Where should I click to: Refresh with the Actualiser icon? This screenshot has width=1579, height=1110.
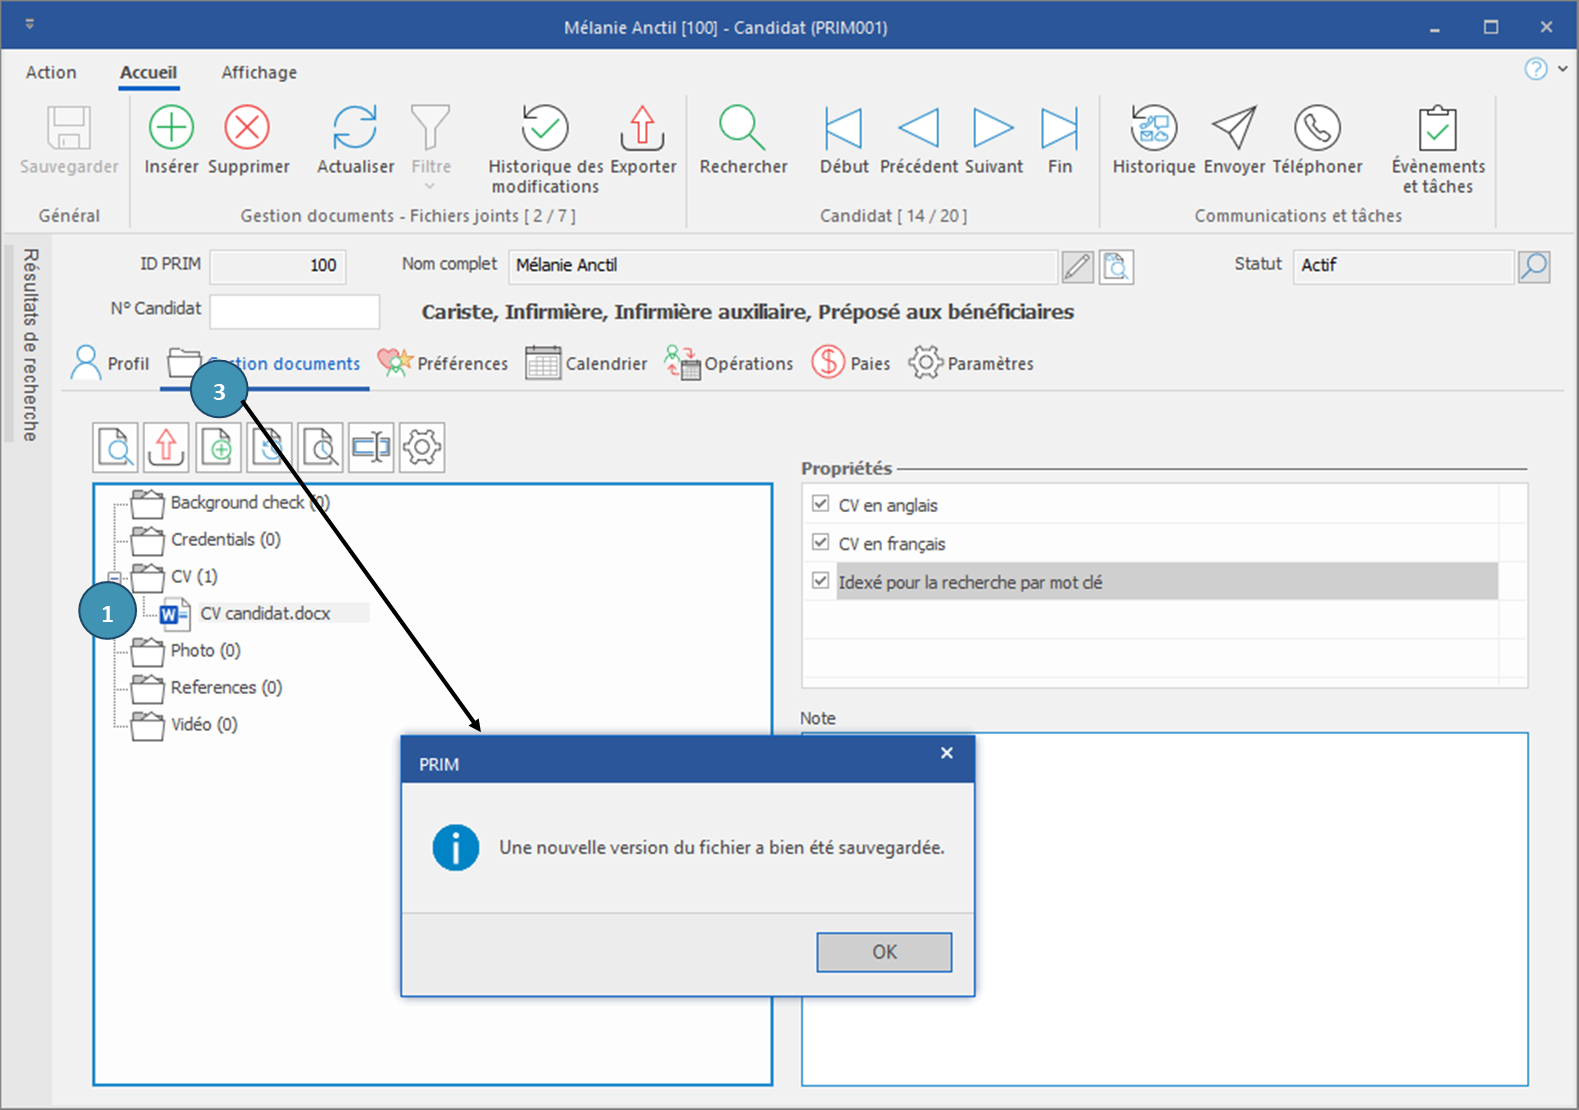tap(355, 128)
